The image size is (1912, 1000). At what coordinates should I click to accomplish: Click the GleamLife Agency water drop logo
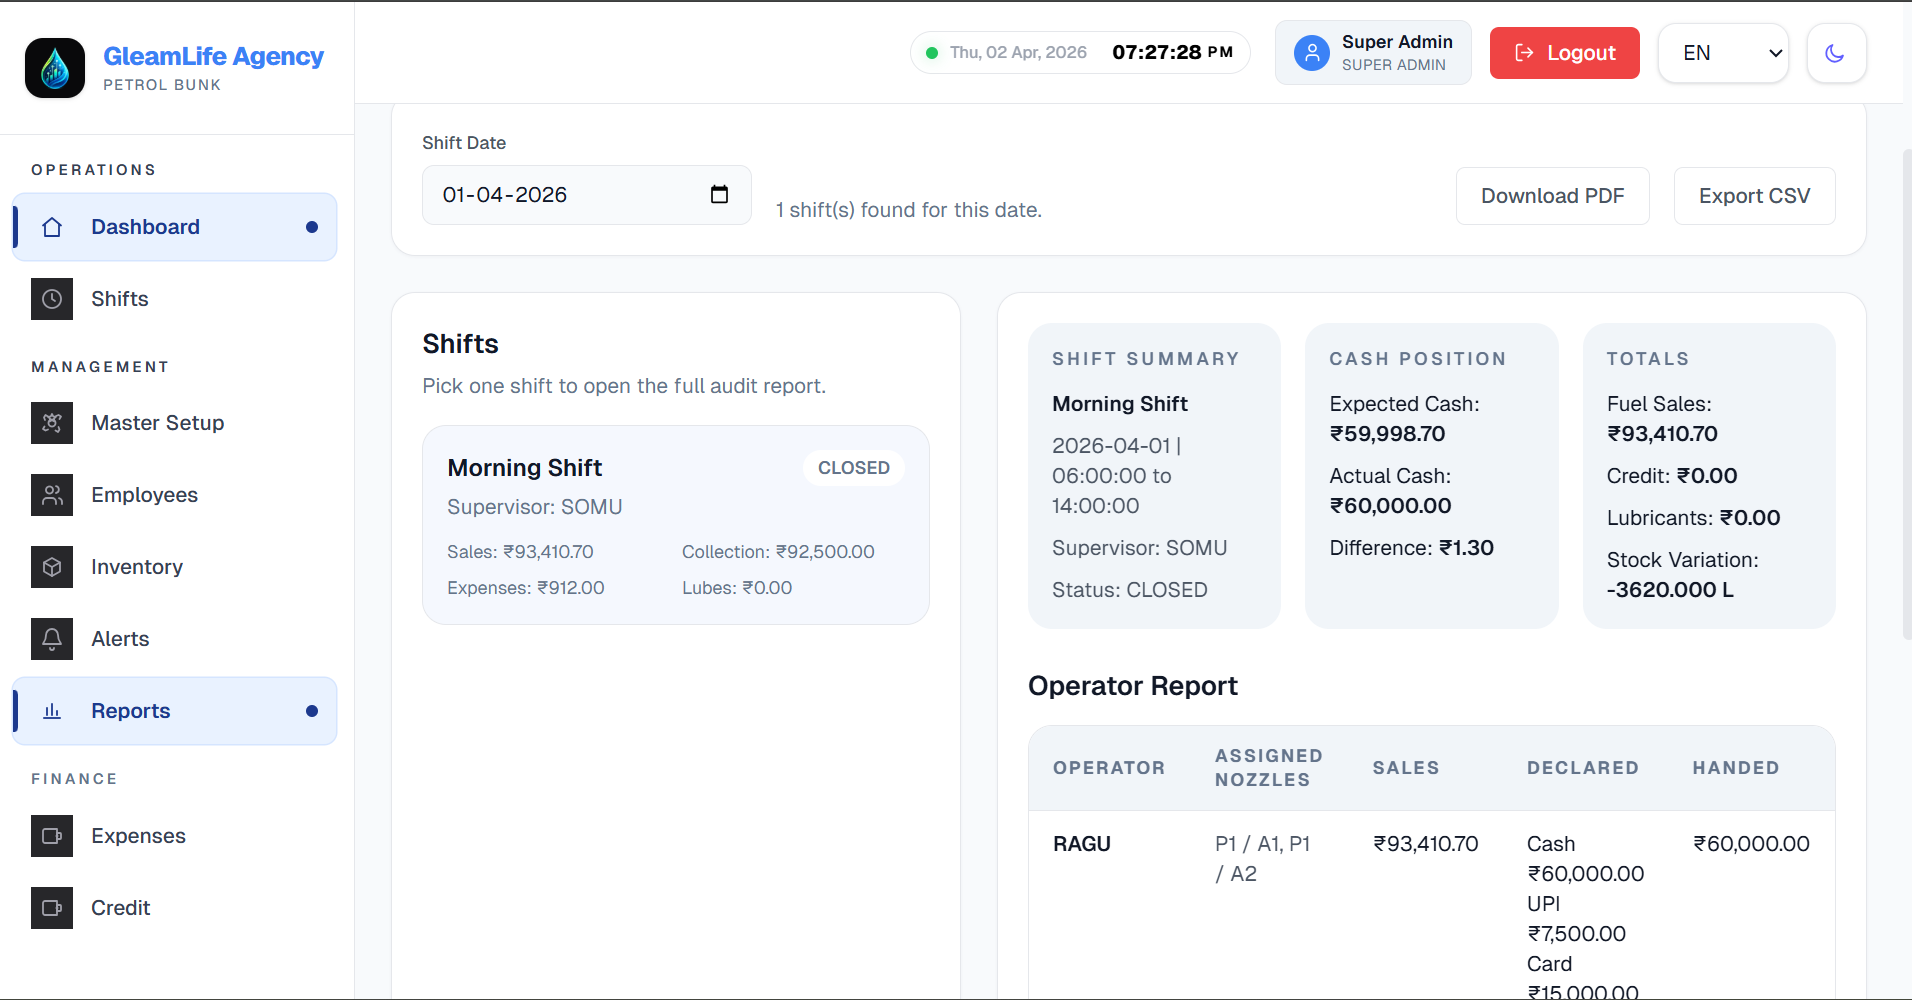[x=55, y=68]
